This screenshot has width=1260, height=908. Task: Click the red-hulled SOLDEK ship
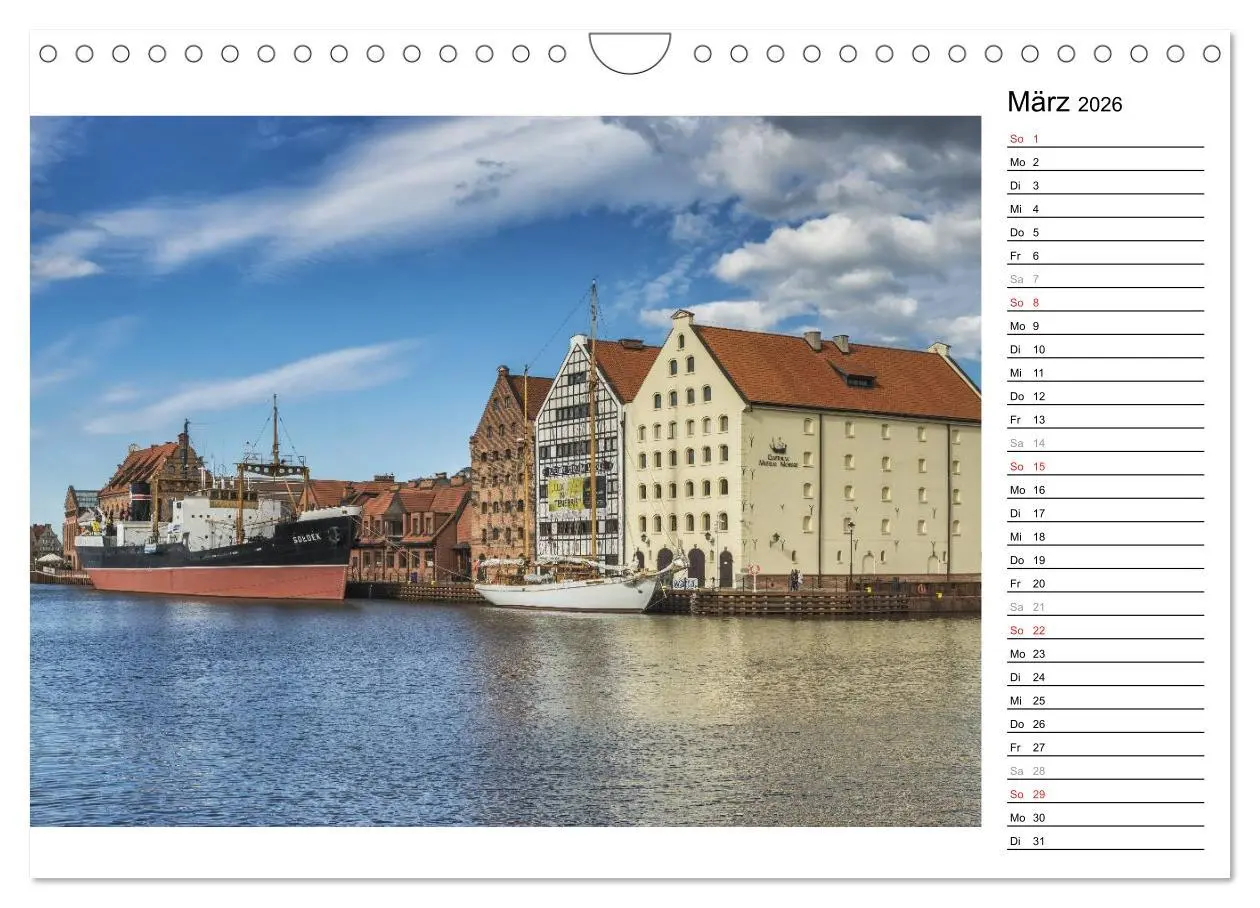[220, 550]
